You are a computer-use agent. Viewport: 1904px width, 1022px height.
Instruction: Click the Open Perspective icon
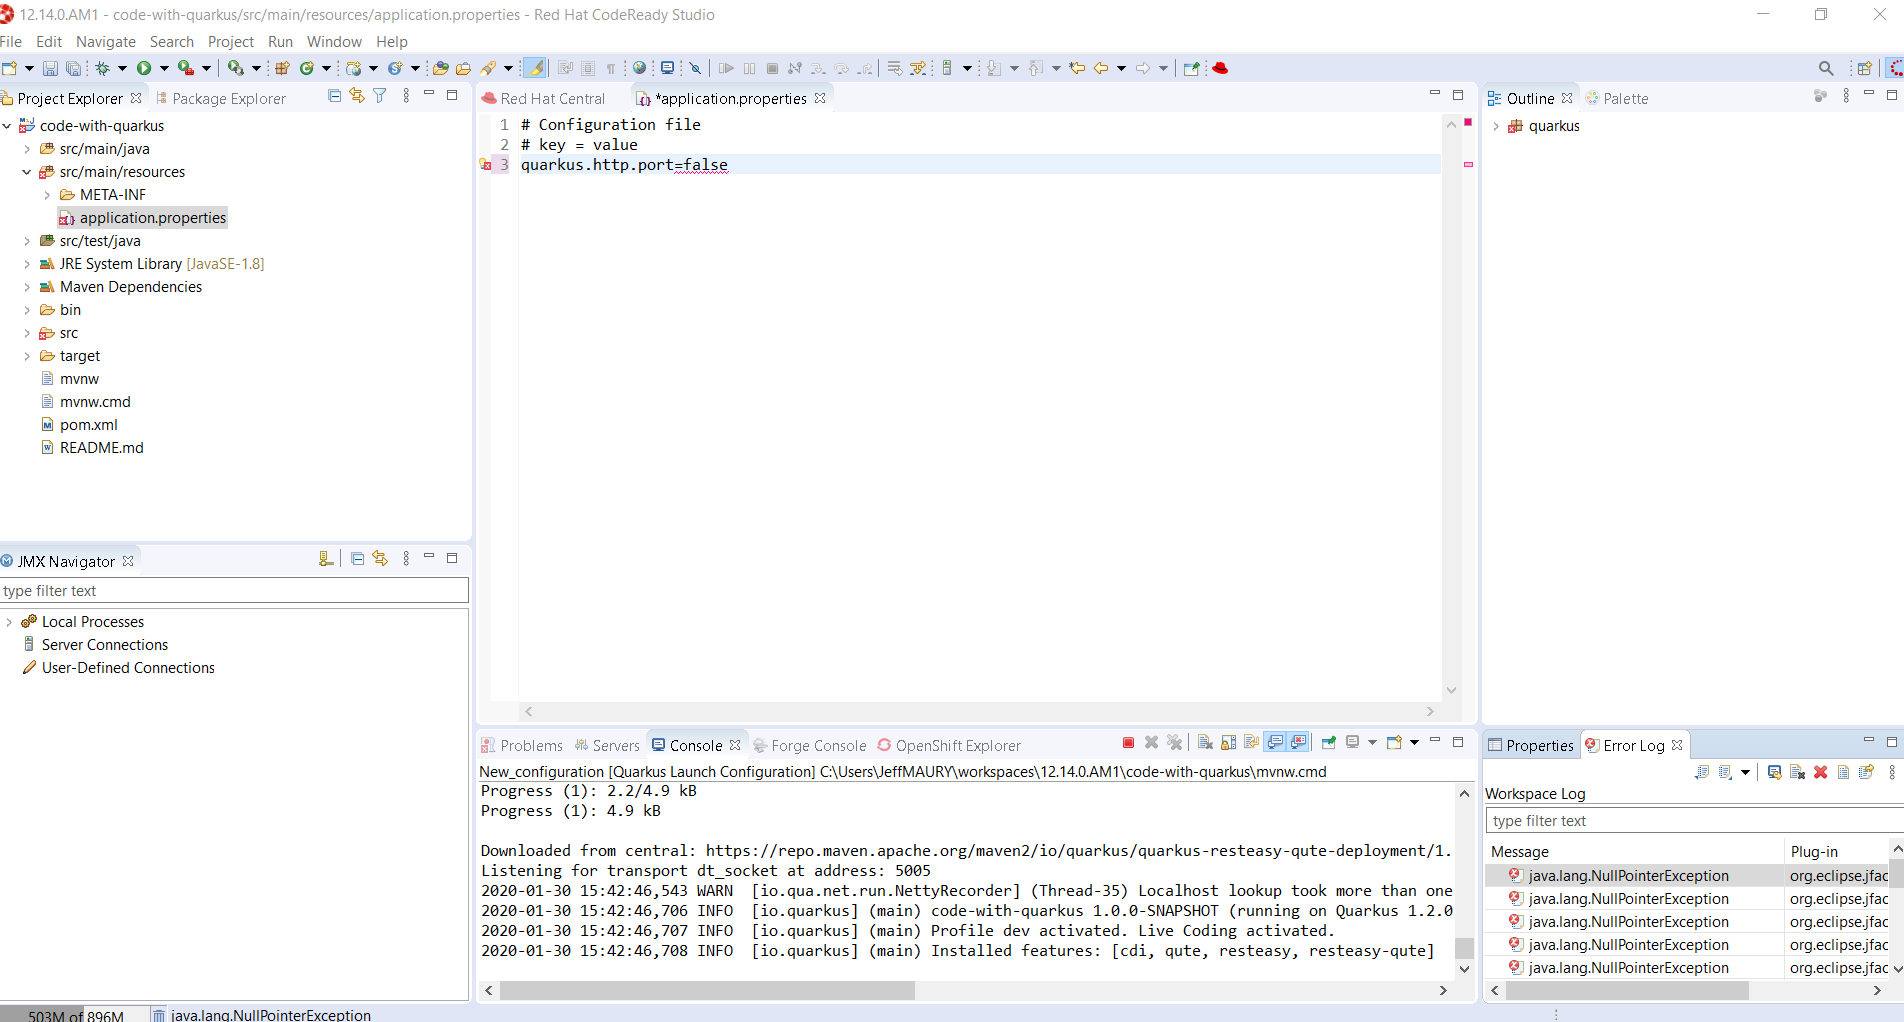tap(1864, 68)
